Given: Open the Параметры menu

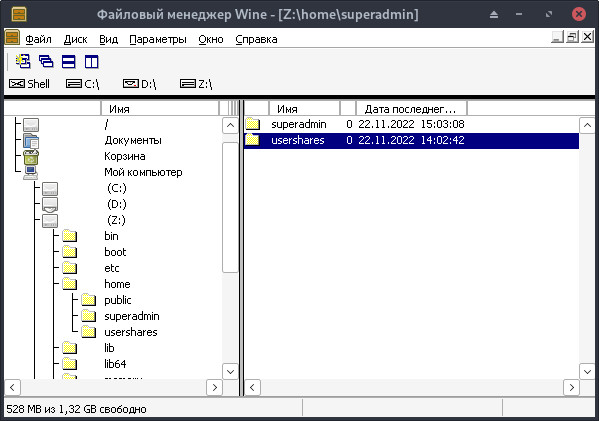Looking at the screenshot, I should click(158, 39).
